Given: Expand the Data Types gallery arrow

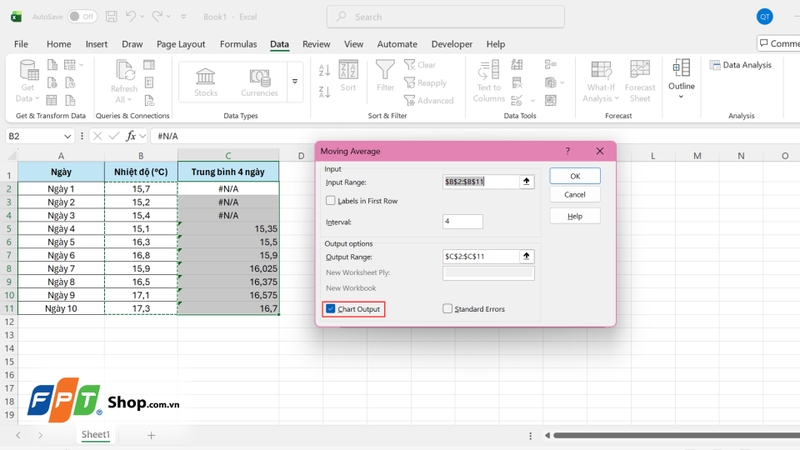Looking at the screenshot, I should click(295, 81).
